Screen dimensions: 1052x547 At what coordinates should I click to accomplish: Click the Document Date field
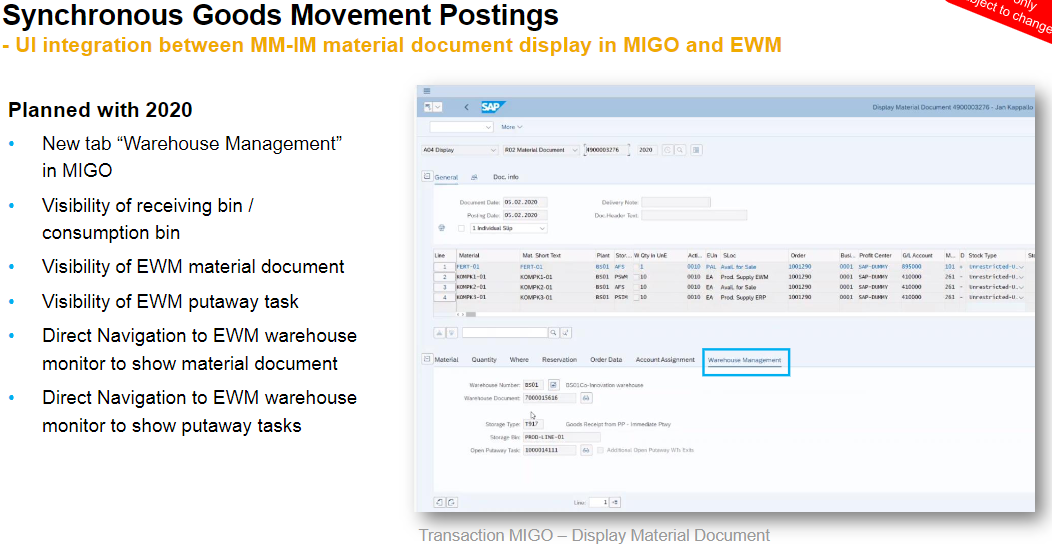point(525,202)
